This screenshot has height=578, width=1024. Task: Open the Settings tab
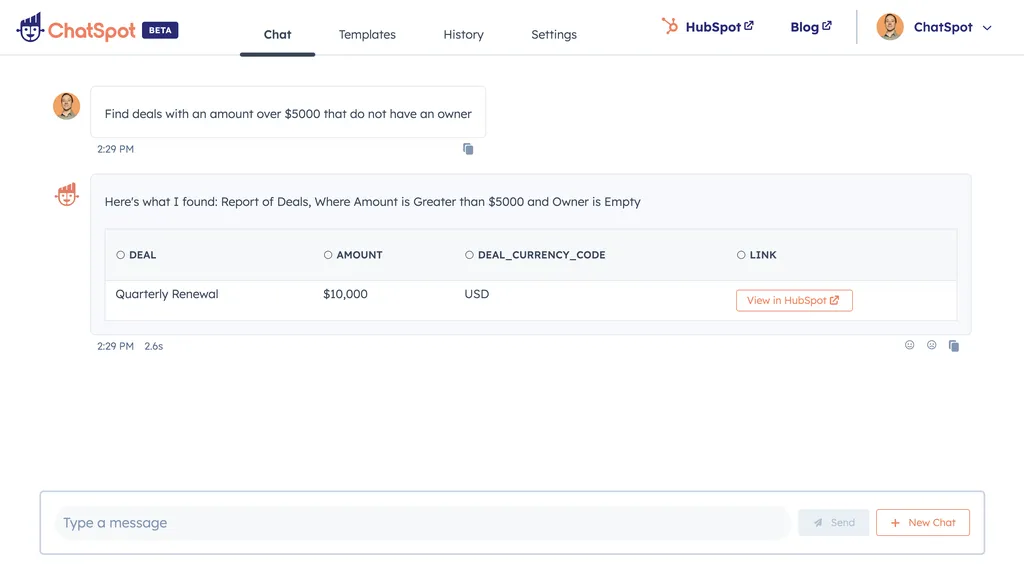pos(554,35)
